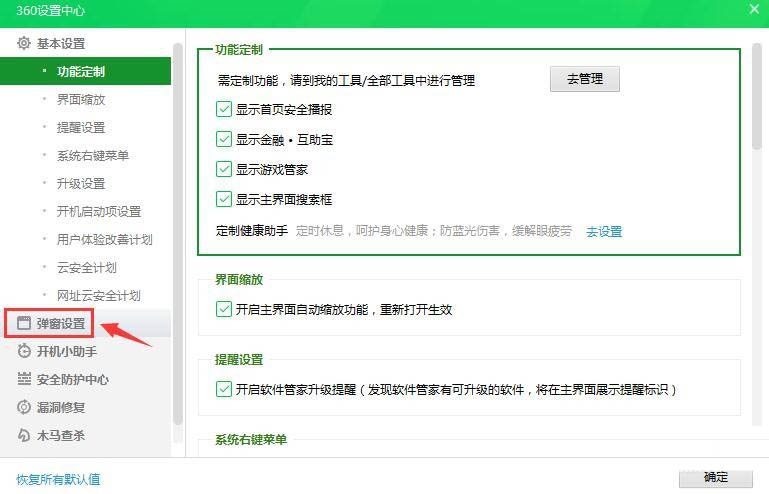Select 系统右键菜单 sidebar entry
Viewport: 769px width, 494px height.
click(x=93, y=156)
